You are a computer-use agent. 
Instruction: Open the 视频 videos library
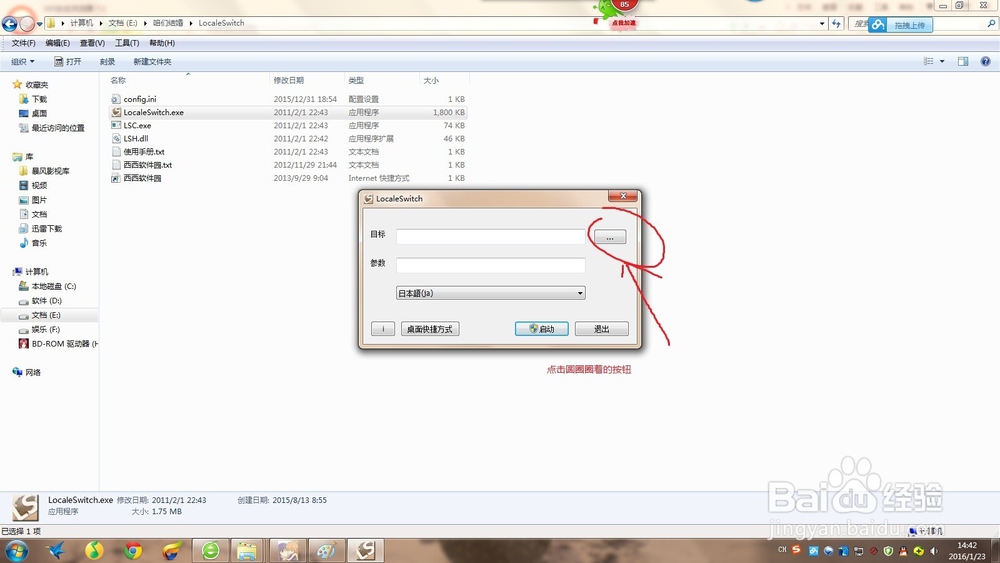(39, 186)
